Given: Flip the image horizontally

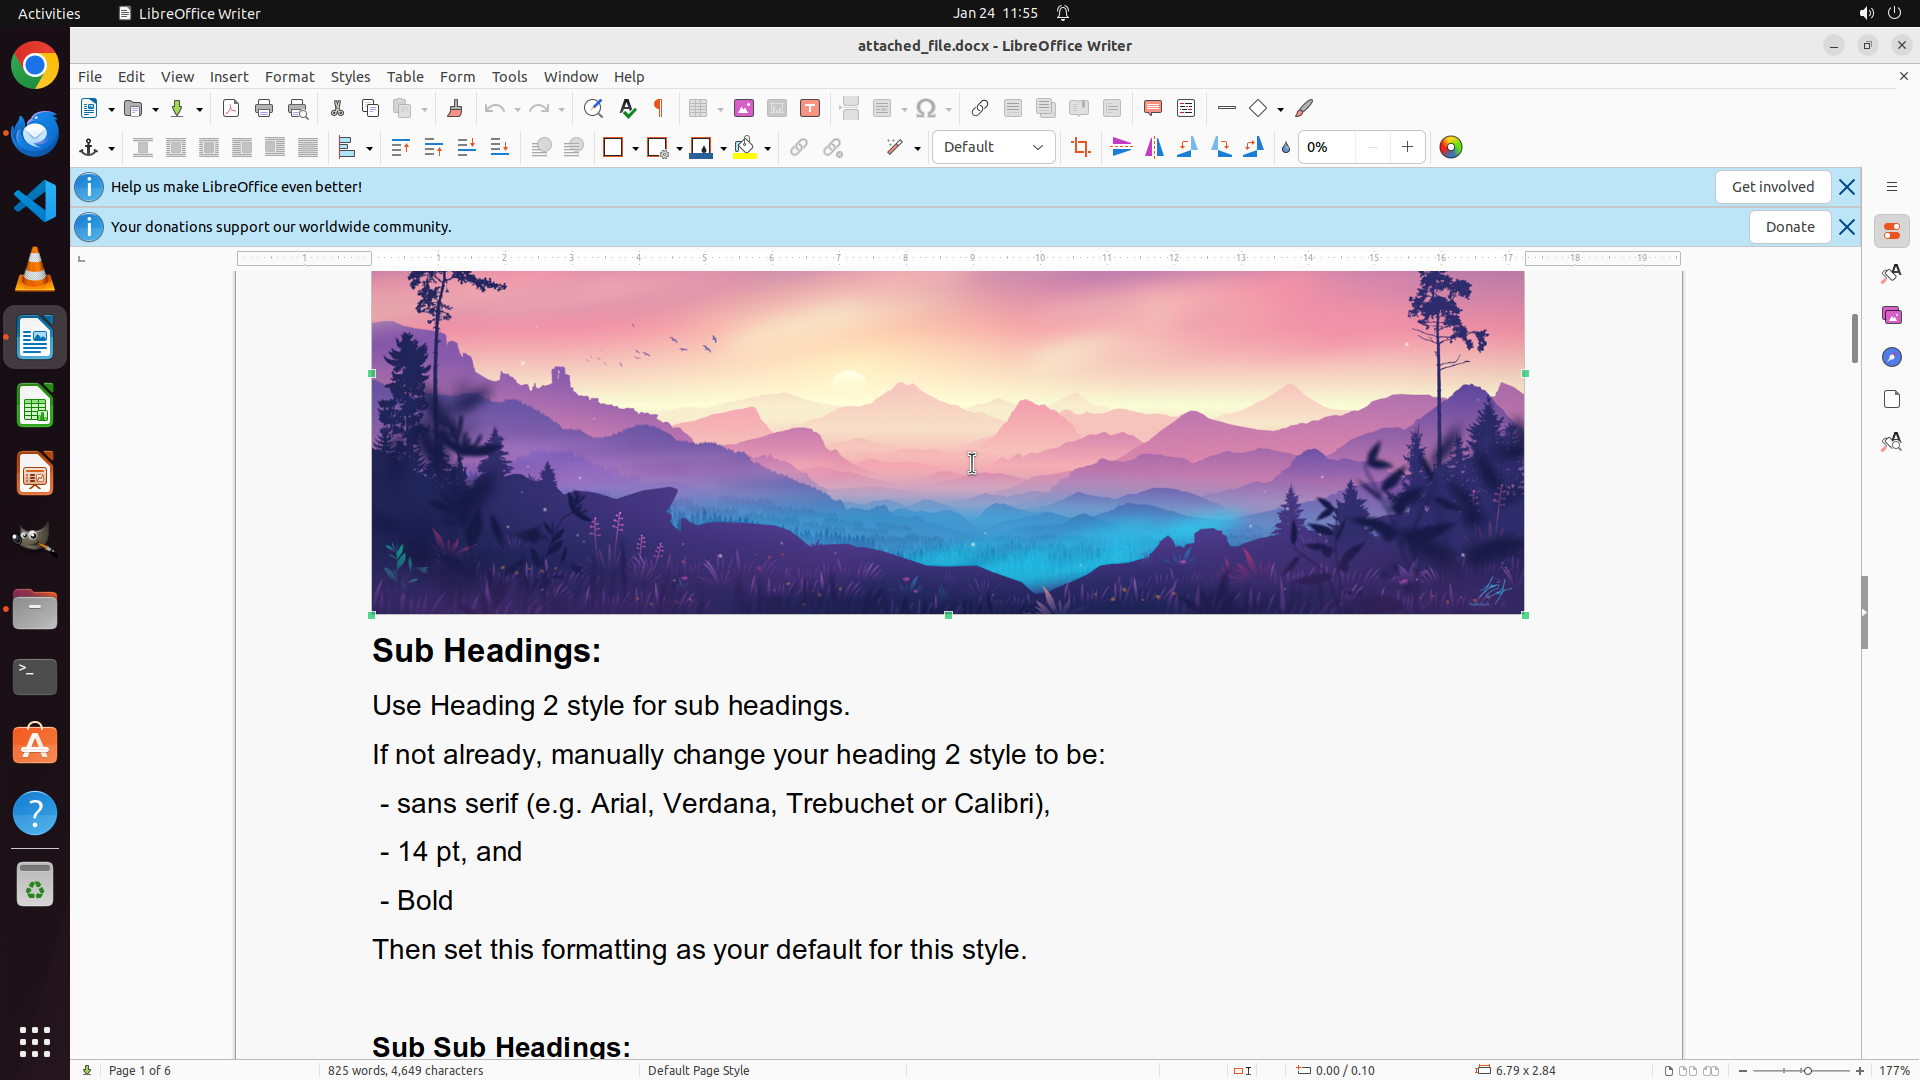Looking at the screenshot, I should pos(1154,148).
